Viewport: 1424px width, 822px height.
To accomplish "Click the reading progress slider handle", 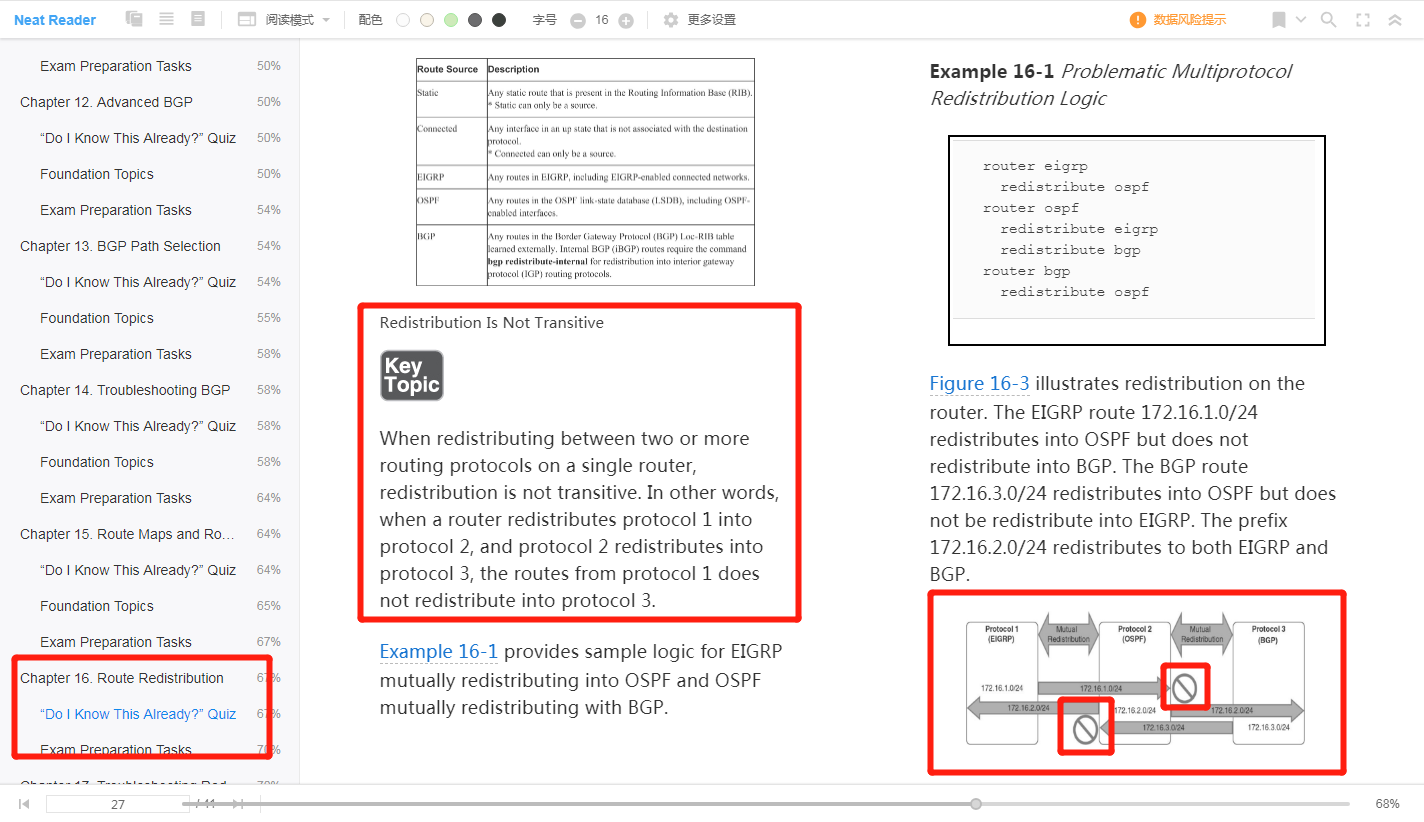I will click(976, 804).
